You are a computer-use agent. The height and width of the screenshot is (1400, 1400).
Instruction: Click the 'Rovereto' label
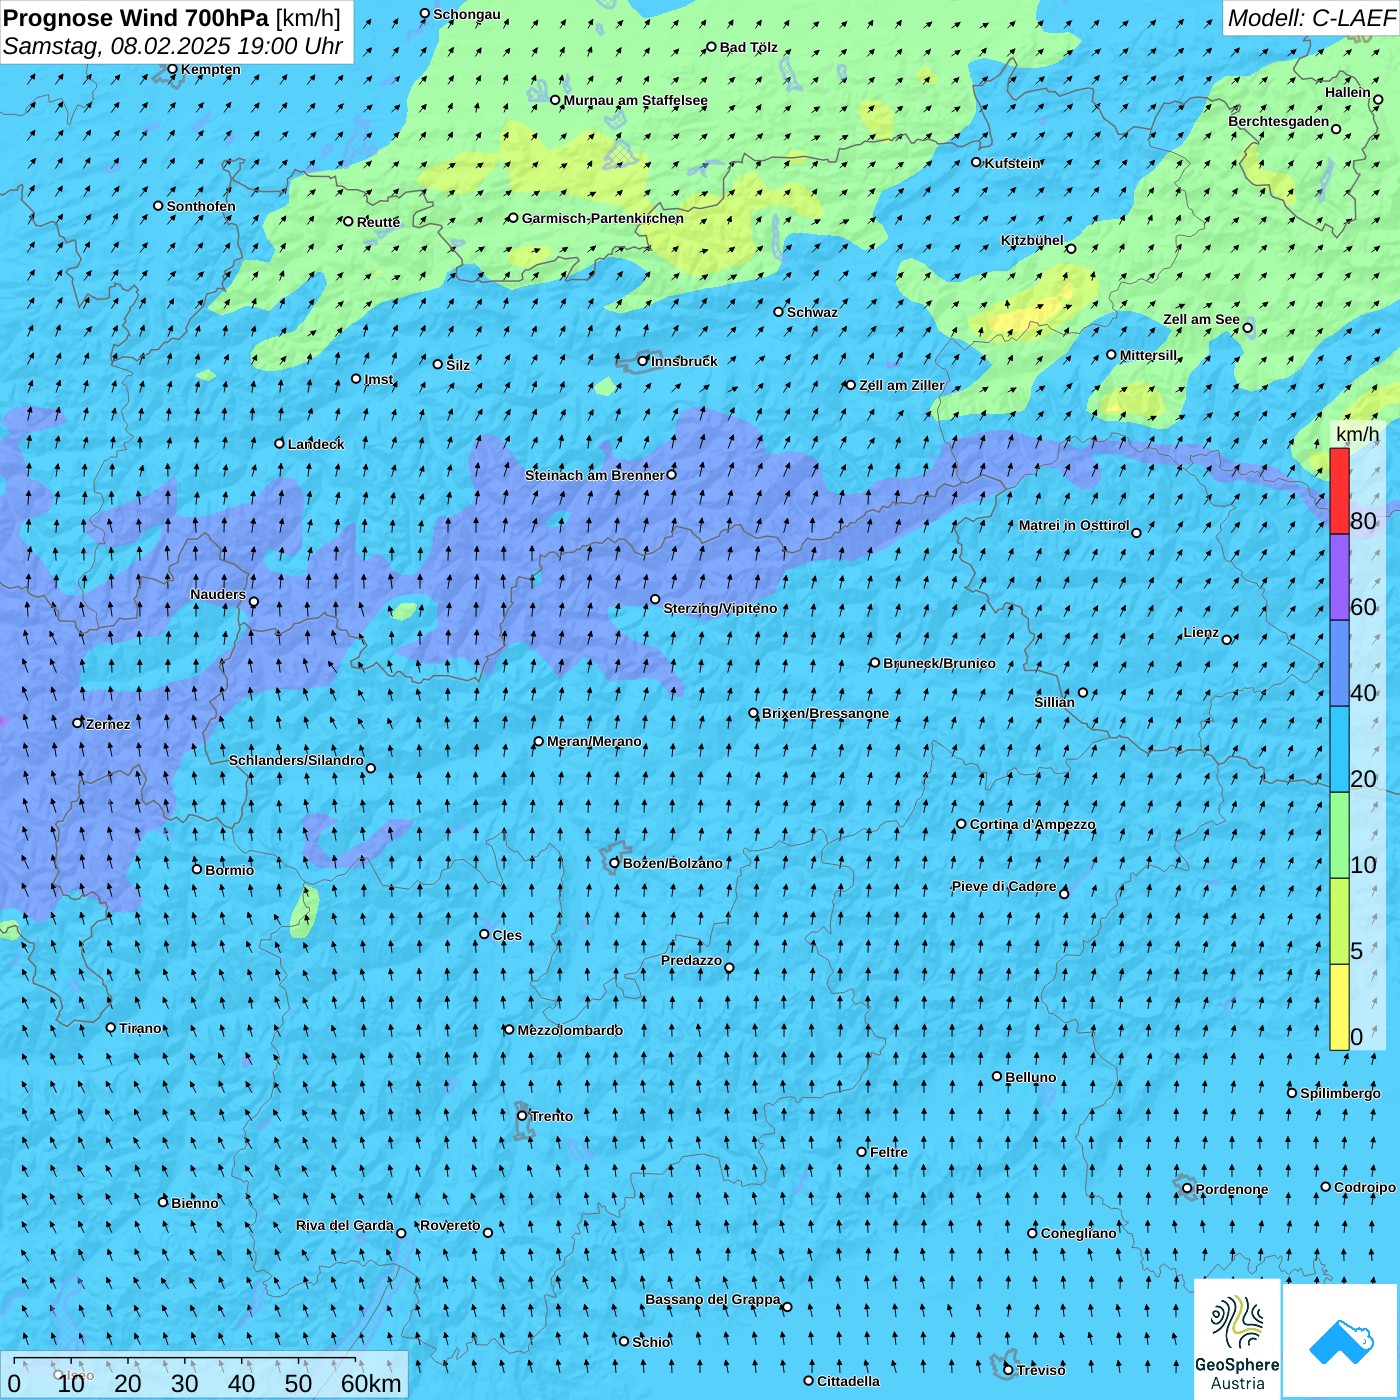pyautogui.click(x=450, y=1225)
